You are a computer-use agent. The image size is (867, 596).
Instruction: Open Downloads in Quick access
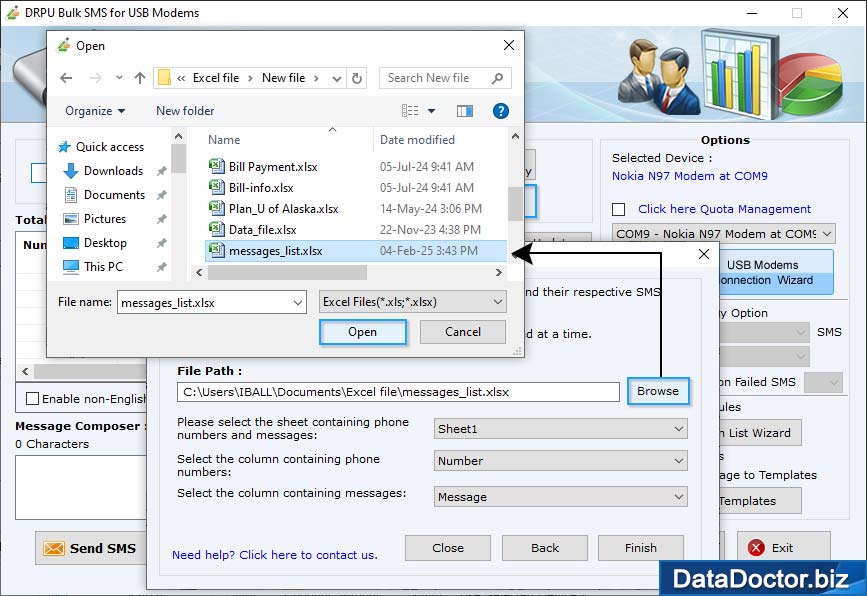pyautogui.click(x=113, y=171)
